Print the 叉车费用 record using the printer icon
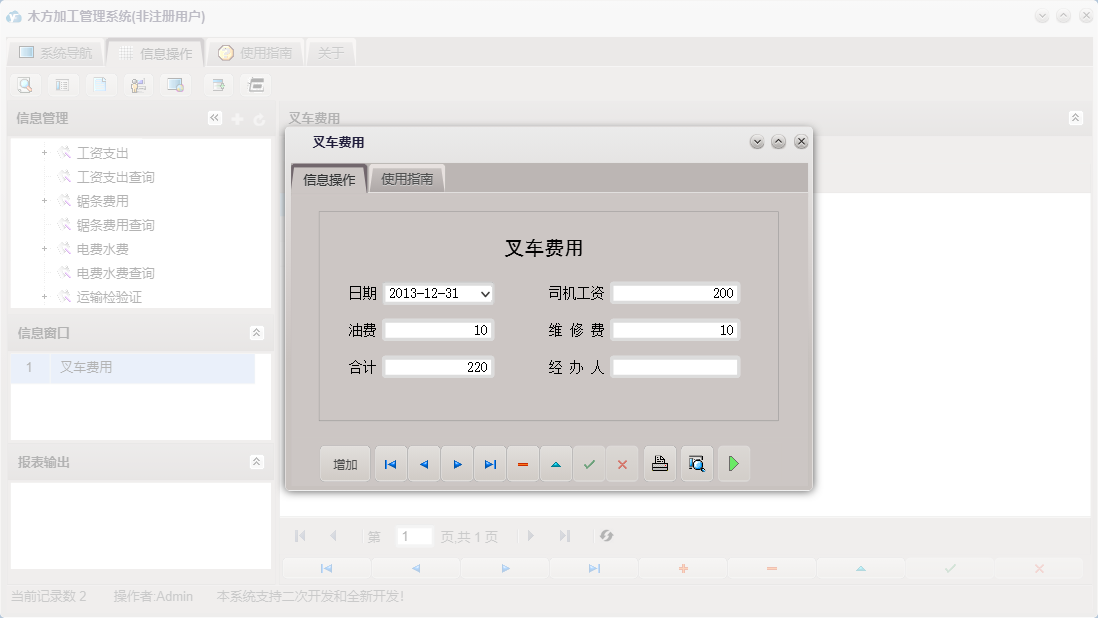This screenshot has height=618, width=1098. pos(659,463)
